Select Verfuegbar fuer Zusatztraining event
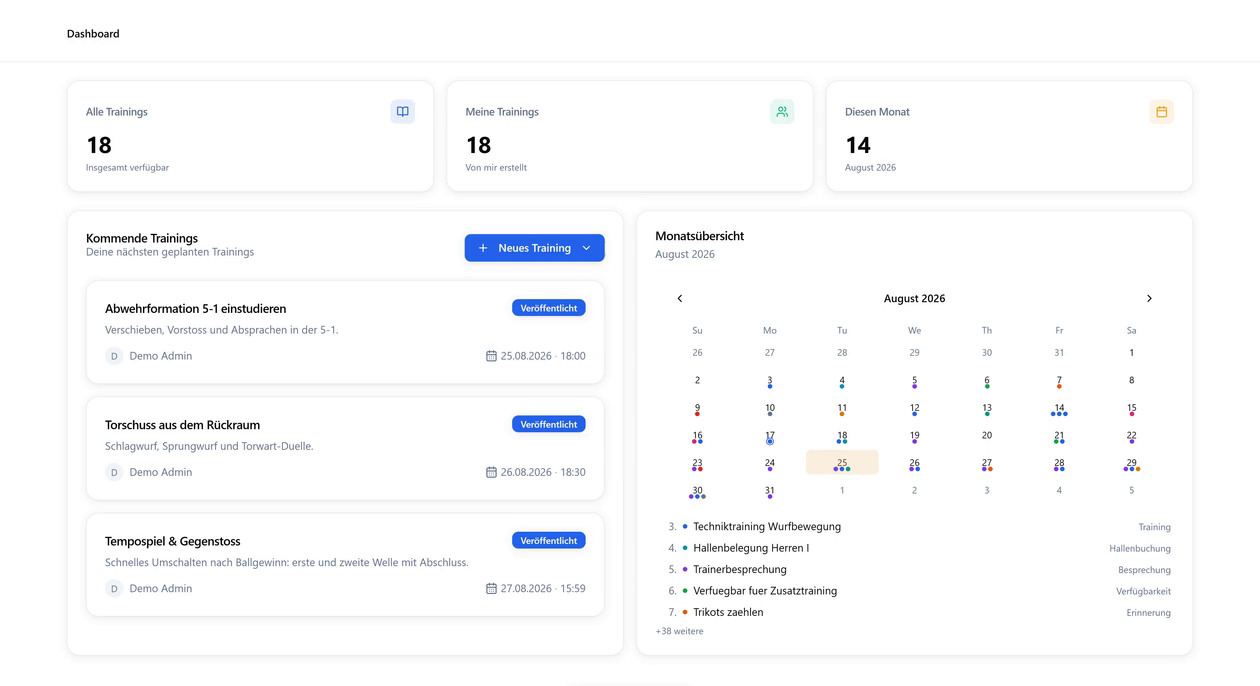1260x686 pixels. pyautogui.click(x=765, y=591)
